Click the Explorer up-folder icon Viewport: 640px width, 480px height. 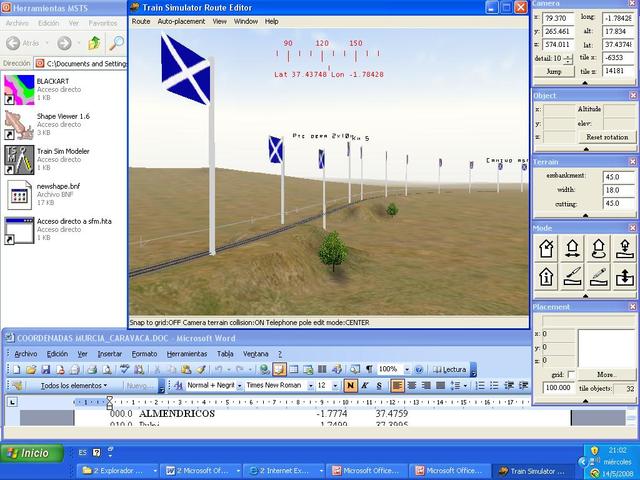93,43
